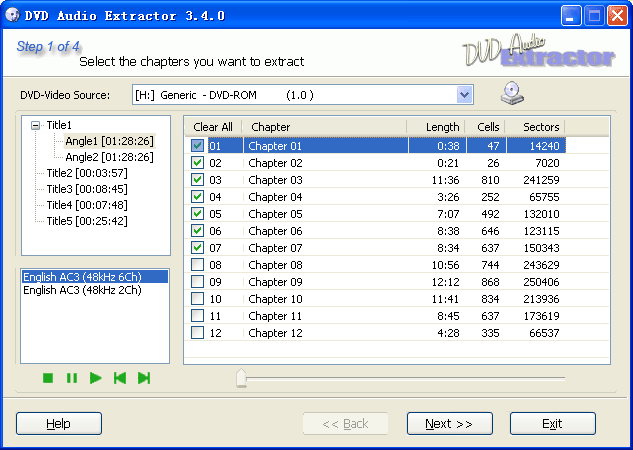The image size is (633, 450).
Task: Select Angle2 [01:28:26] in tree
Action: pos(109,157)
